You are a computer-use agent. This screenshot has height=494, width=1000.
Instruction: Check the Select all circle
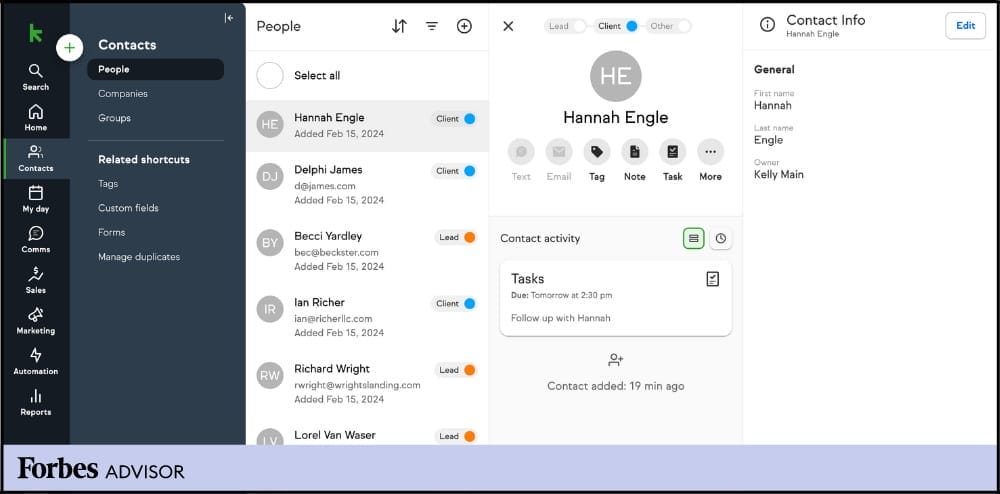(x=270, y=76)
